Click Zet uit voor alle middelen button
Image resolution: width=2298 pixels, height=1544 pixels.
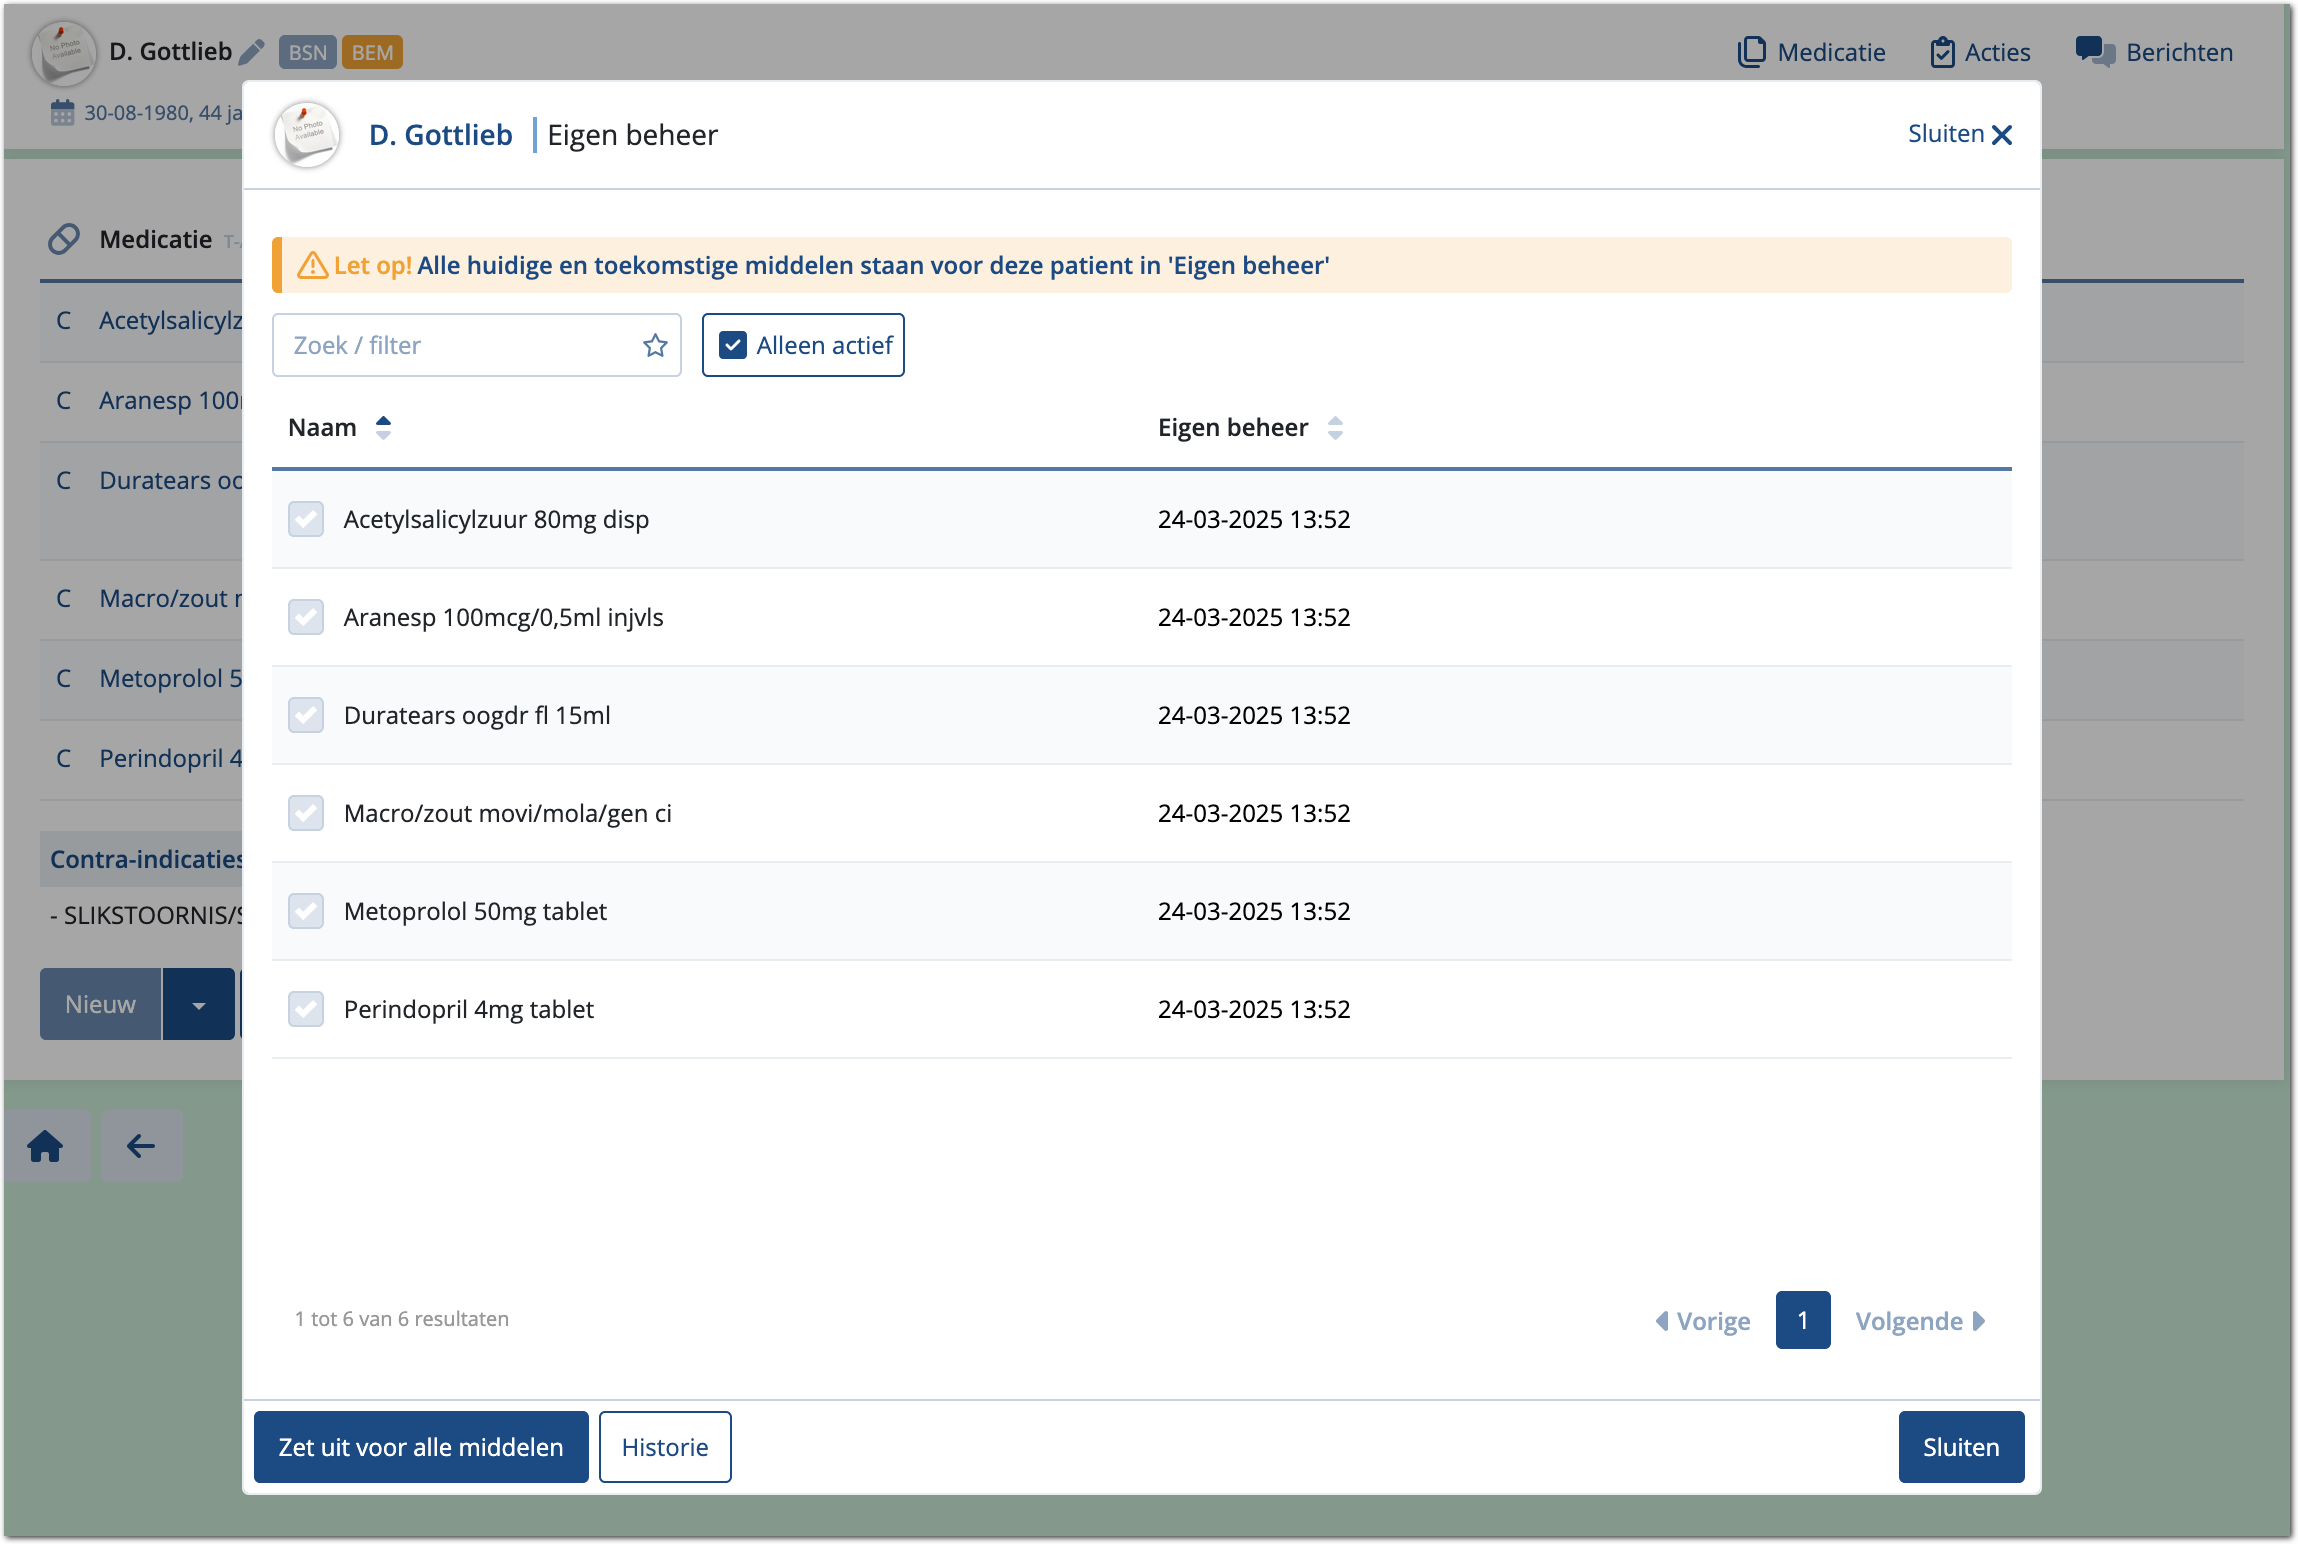(x=421, y=1448)
